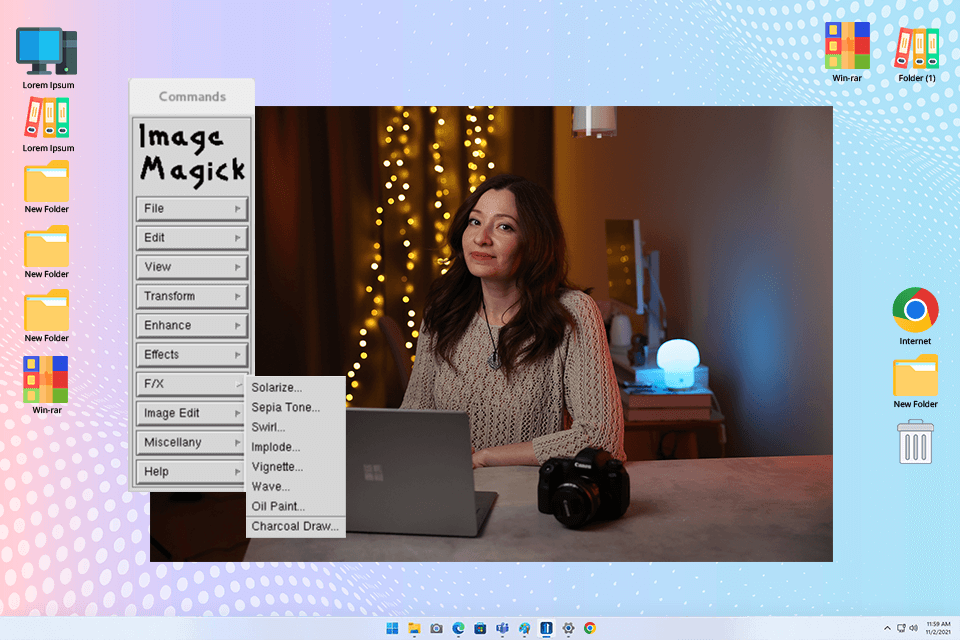Open the Paint app taskbar icon
The image size is (960, 640).
tap(524, 628)
